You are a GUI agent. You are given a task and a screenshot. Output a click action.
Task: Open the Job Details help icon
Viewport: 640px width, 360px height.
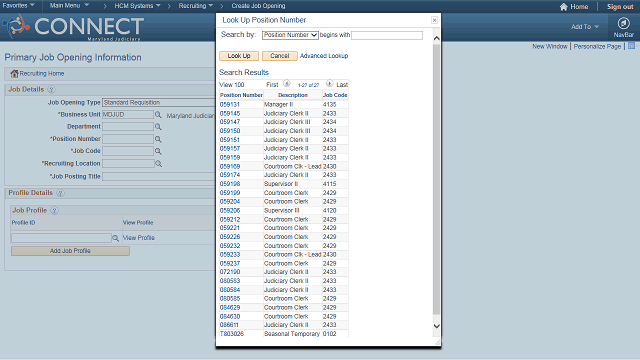point(51,89)
